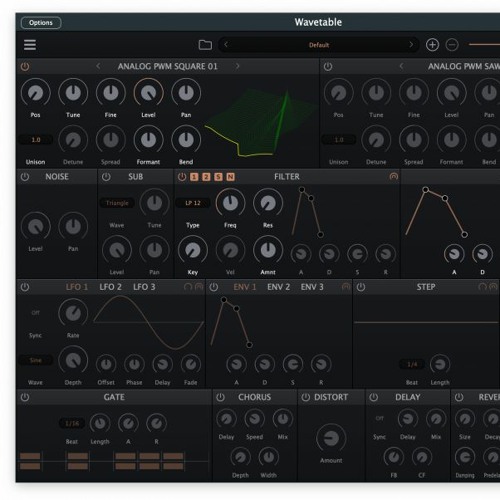Switch to ENV 3 tab
The image size is (500, 500).
click(312, 287)
